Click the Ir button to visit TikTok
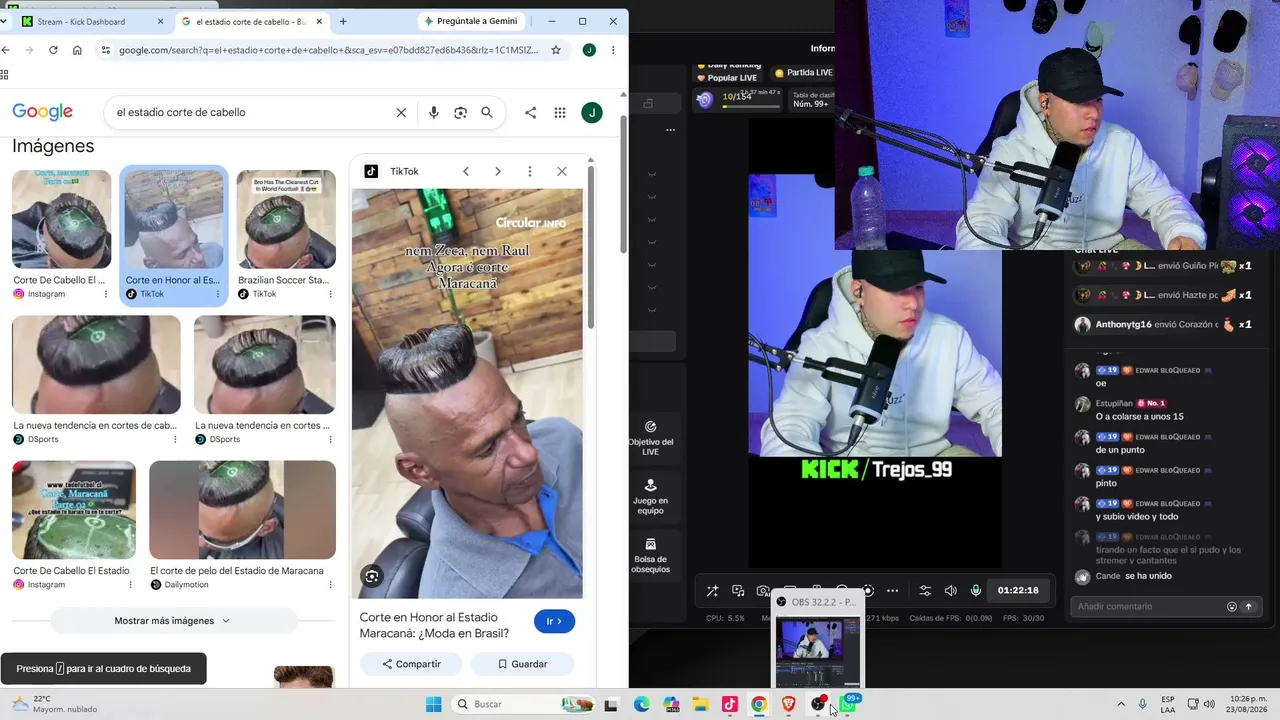The height and width of the screenshot is (720, 1280). [554, 621]
